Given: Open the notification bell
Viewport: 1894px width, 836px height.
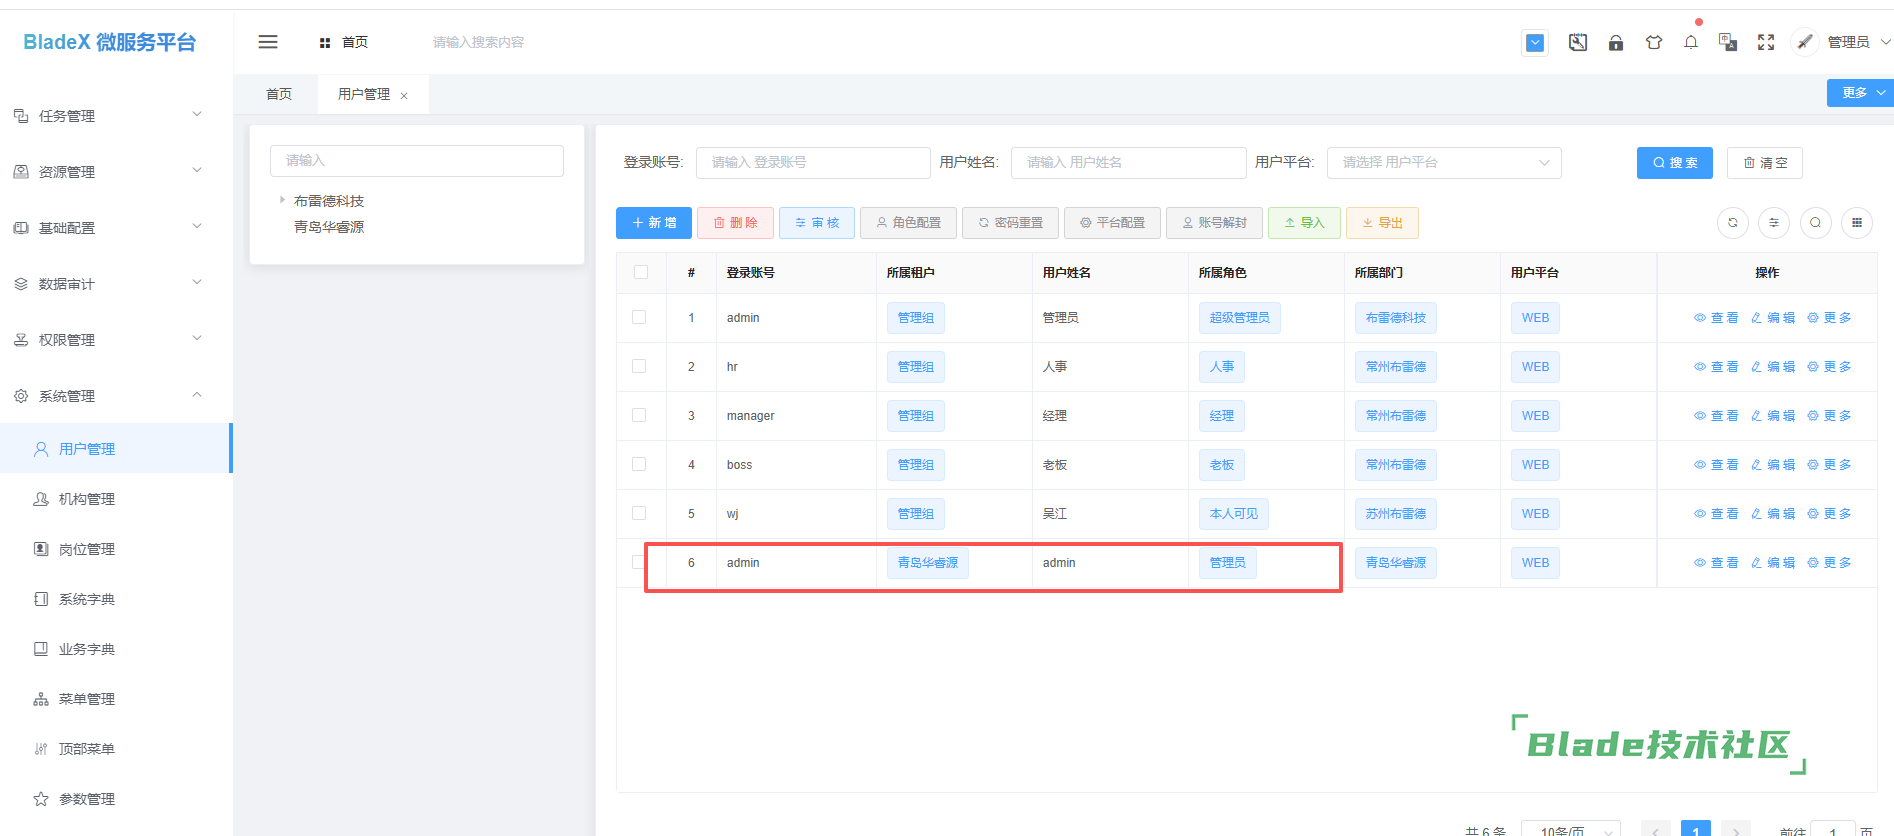Looking at the screenshot, I should pos(1690,43).
